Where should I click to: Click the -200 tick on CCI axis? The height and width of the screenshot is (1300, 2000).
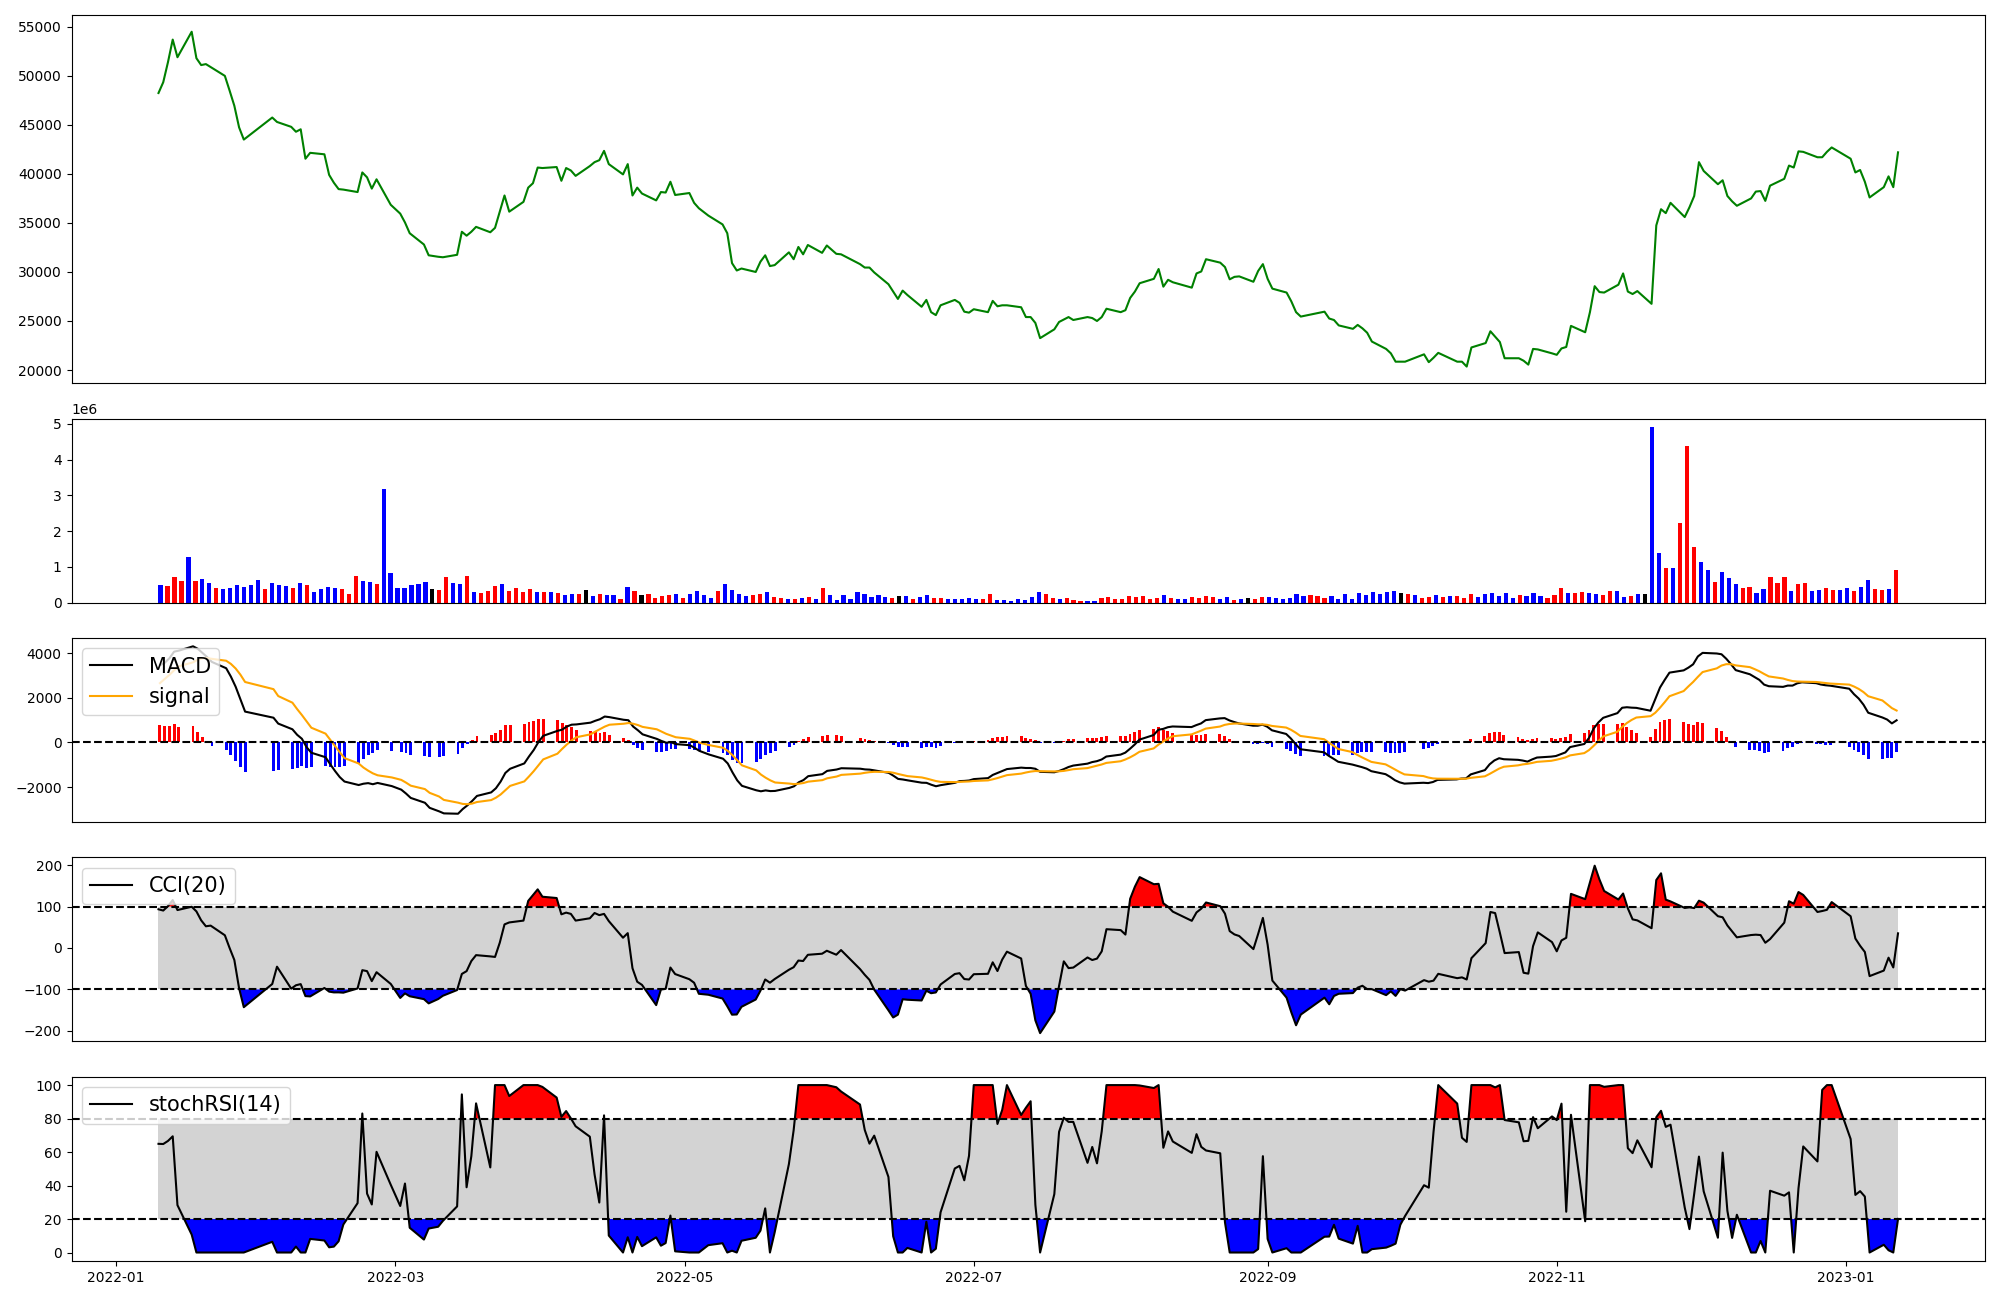[x=41, y=1031]
